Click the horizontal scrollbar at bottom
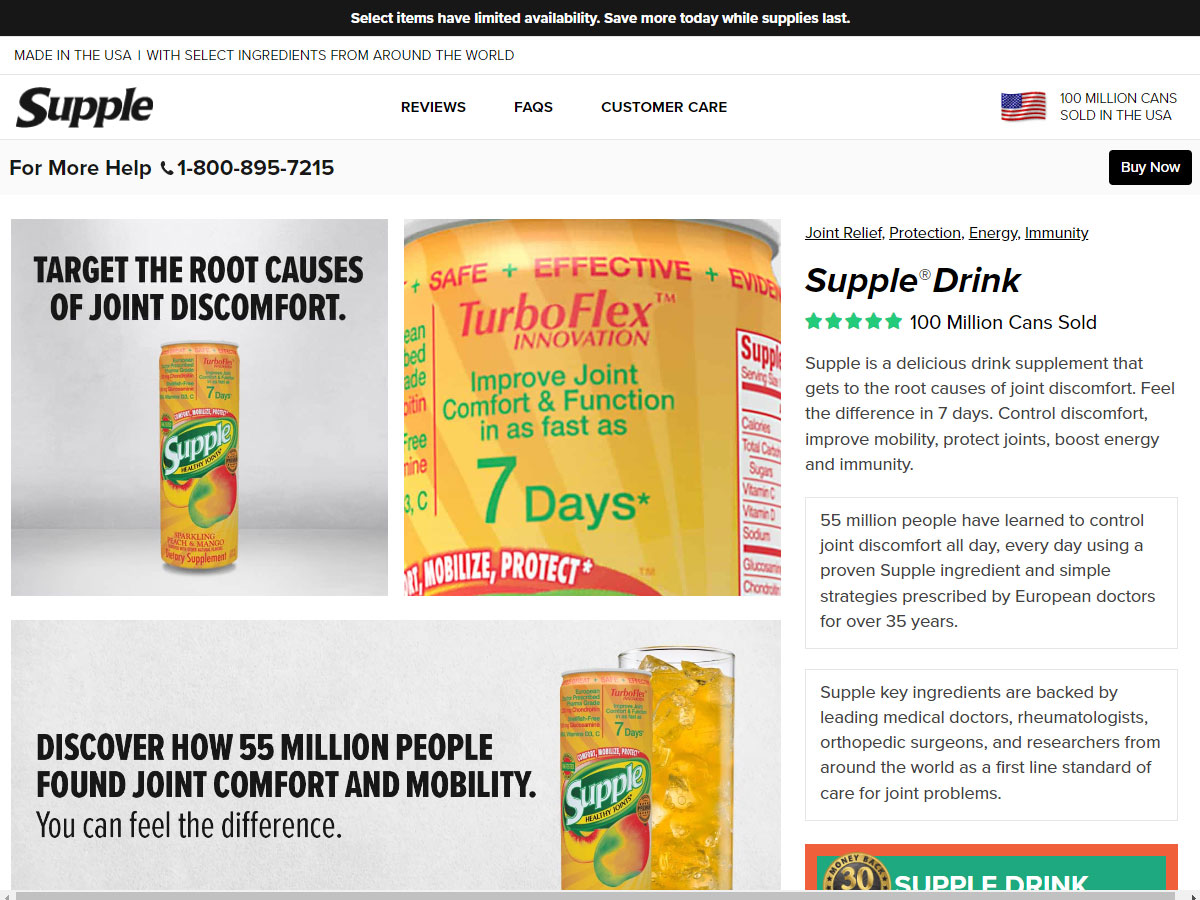Image resolution: width=1200 pixels, height=900 pixels. 600,895
